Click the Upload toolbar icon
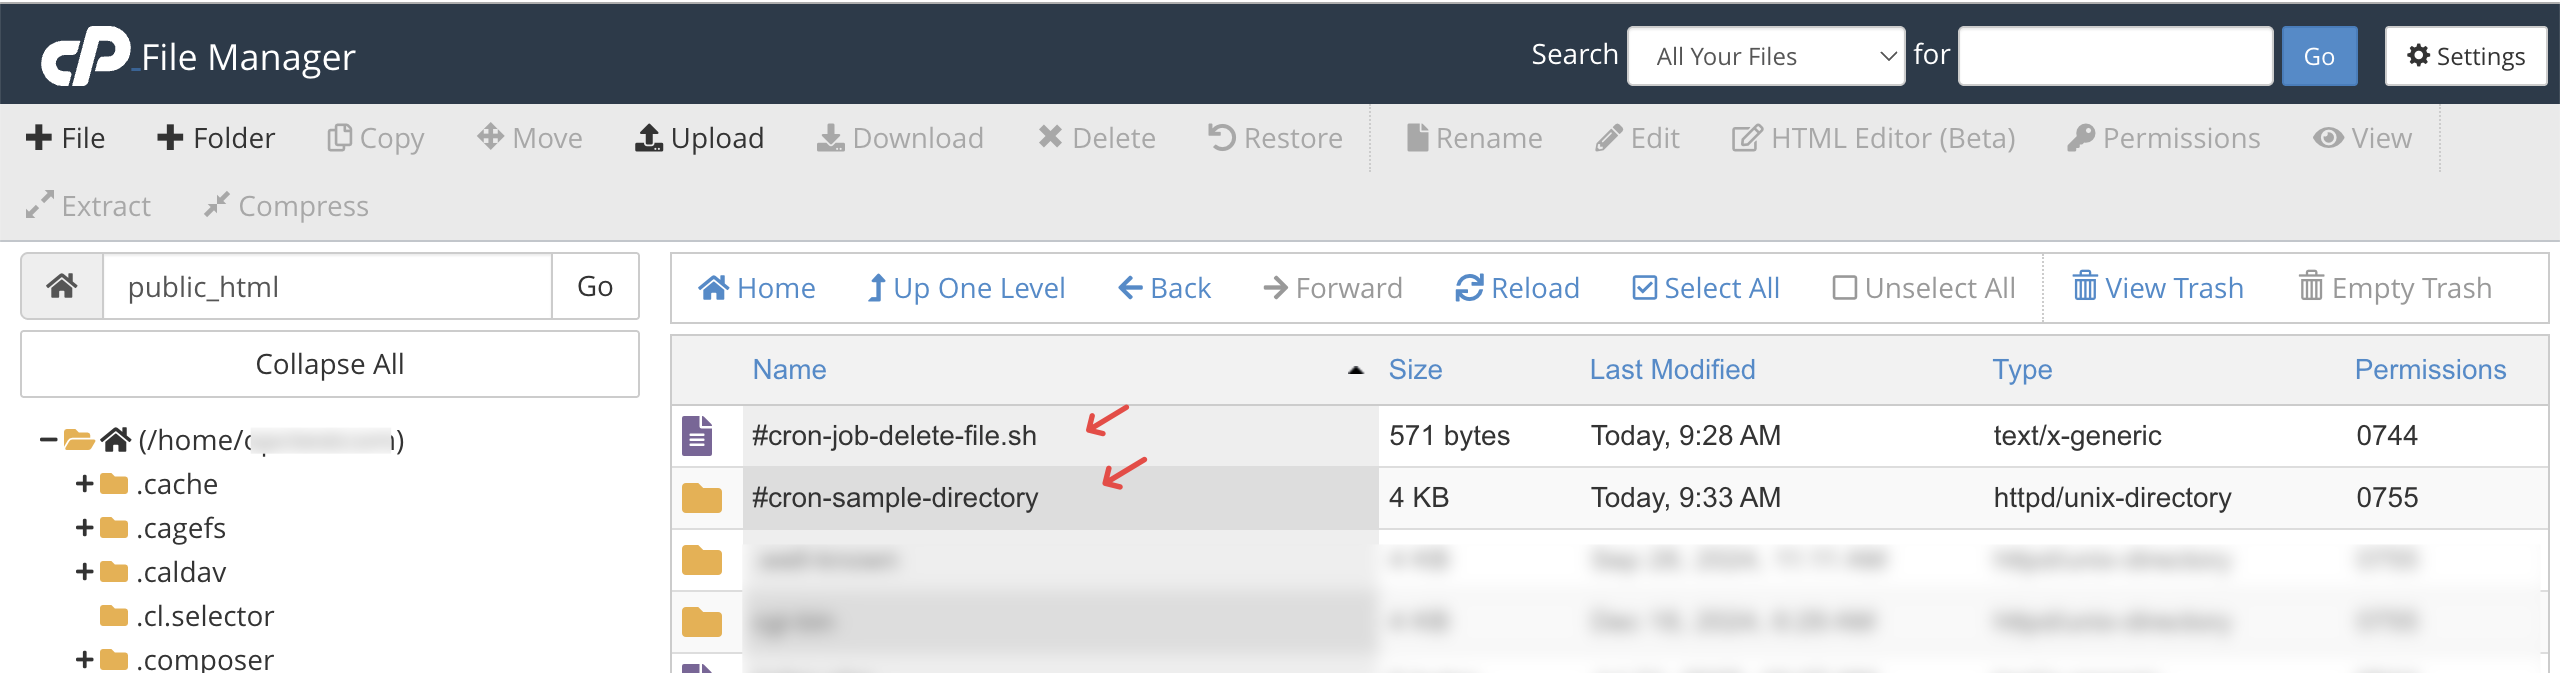The width and height of the screenshot is (2560, 673). (x=648, y=138)
